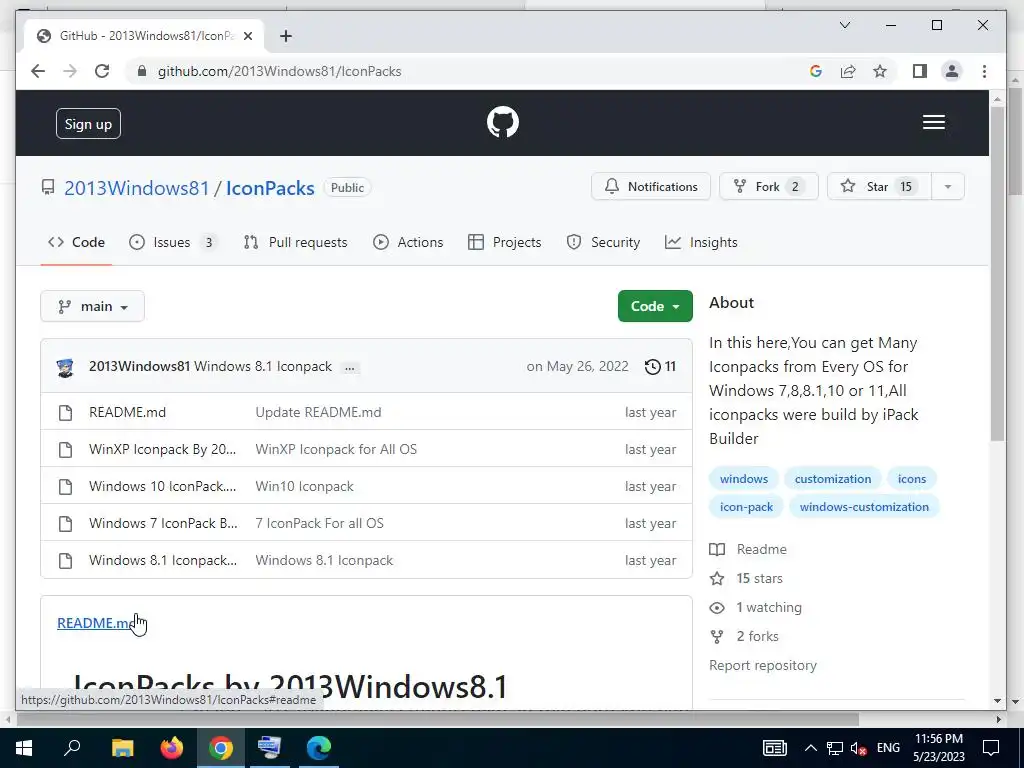Open Windows 7 IconPack file entry
Screen dimensions: 1024x768
[x=163, y=523]
